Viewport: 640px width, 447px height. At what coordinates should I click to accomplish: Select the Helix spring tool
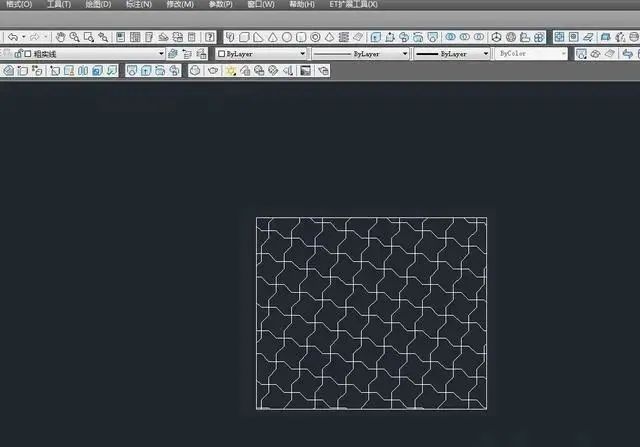[344, 37]
